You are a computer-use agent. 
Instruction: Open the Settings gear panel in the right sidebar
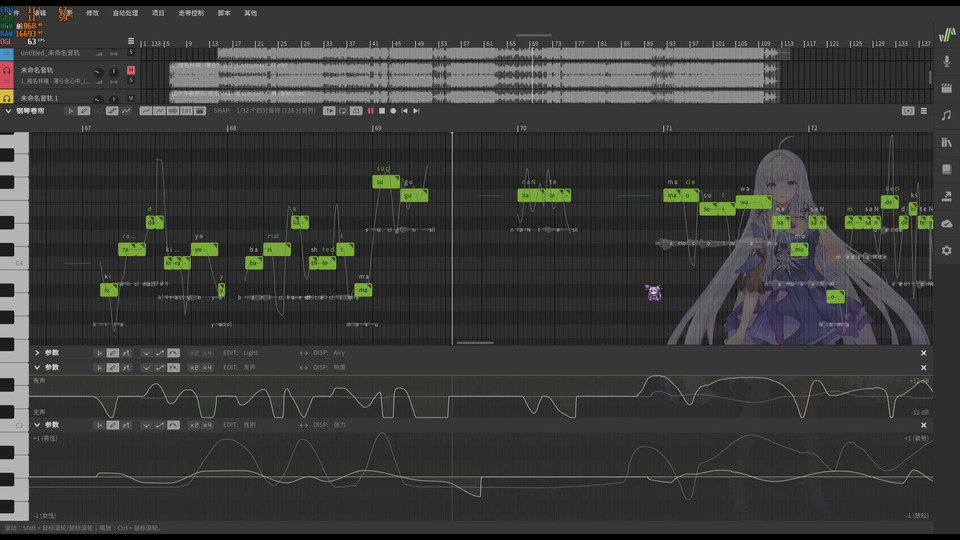(x=947, y=250)
